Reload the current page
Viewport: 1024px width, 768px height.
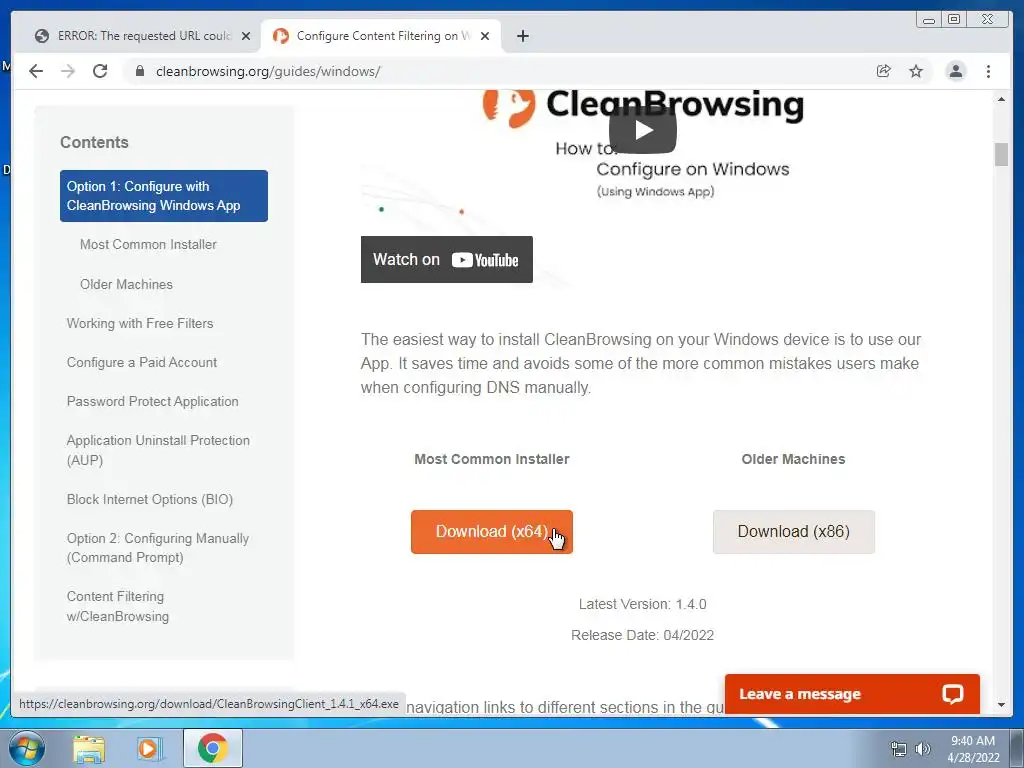point(100,71)
